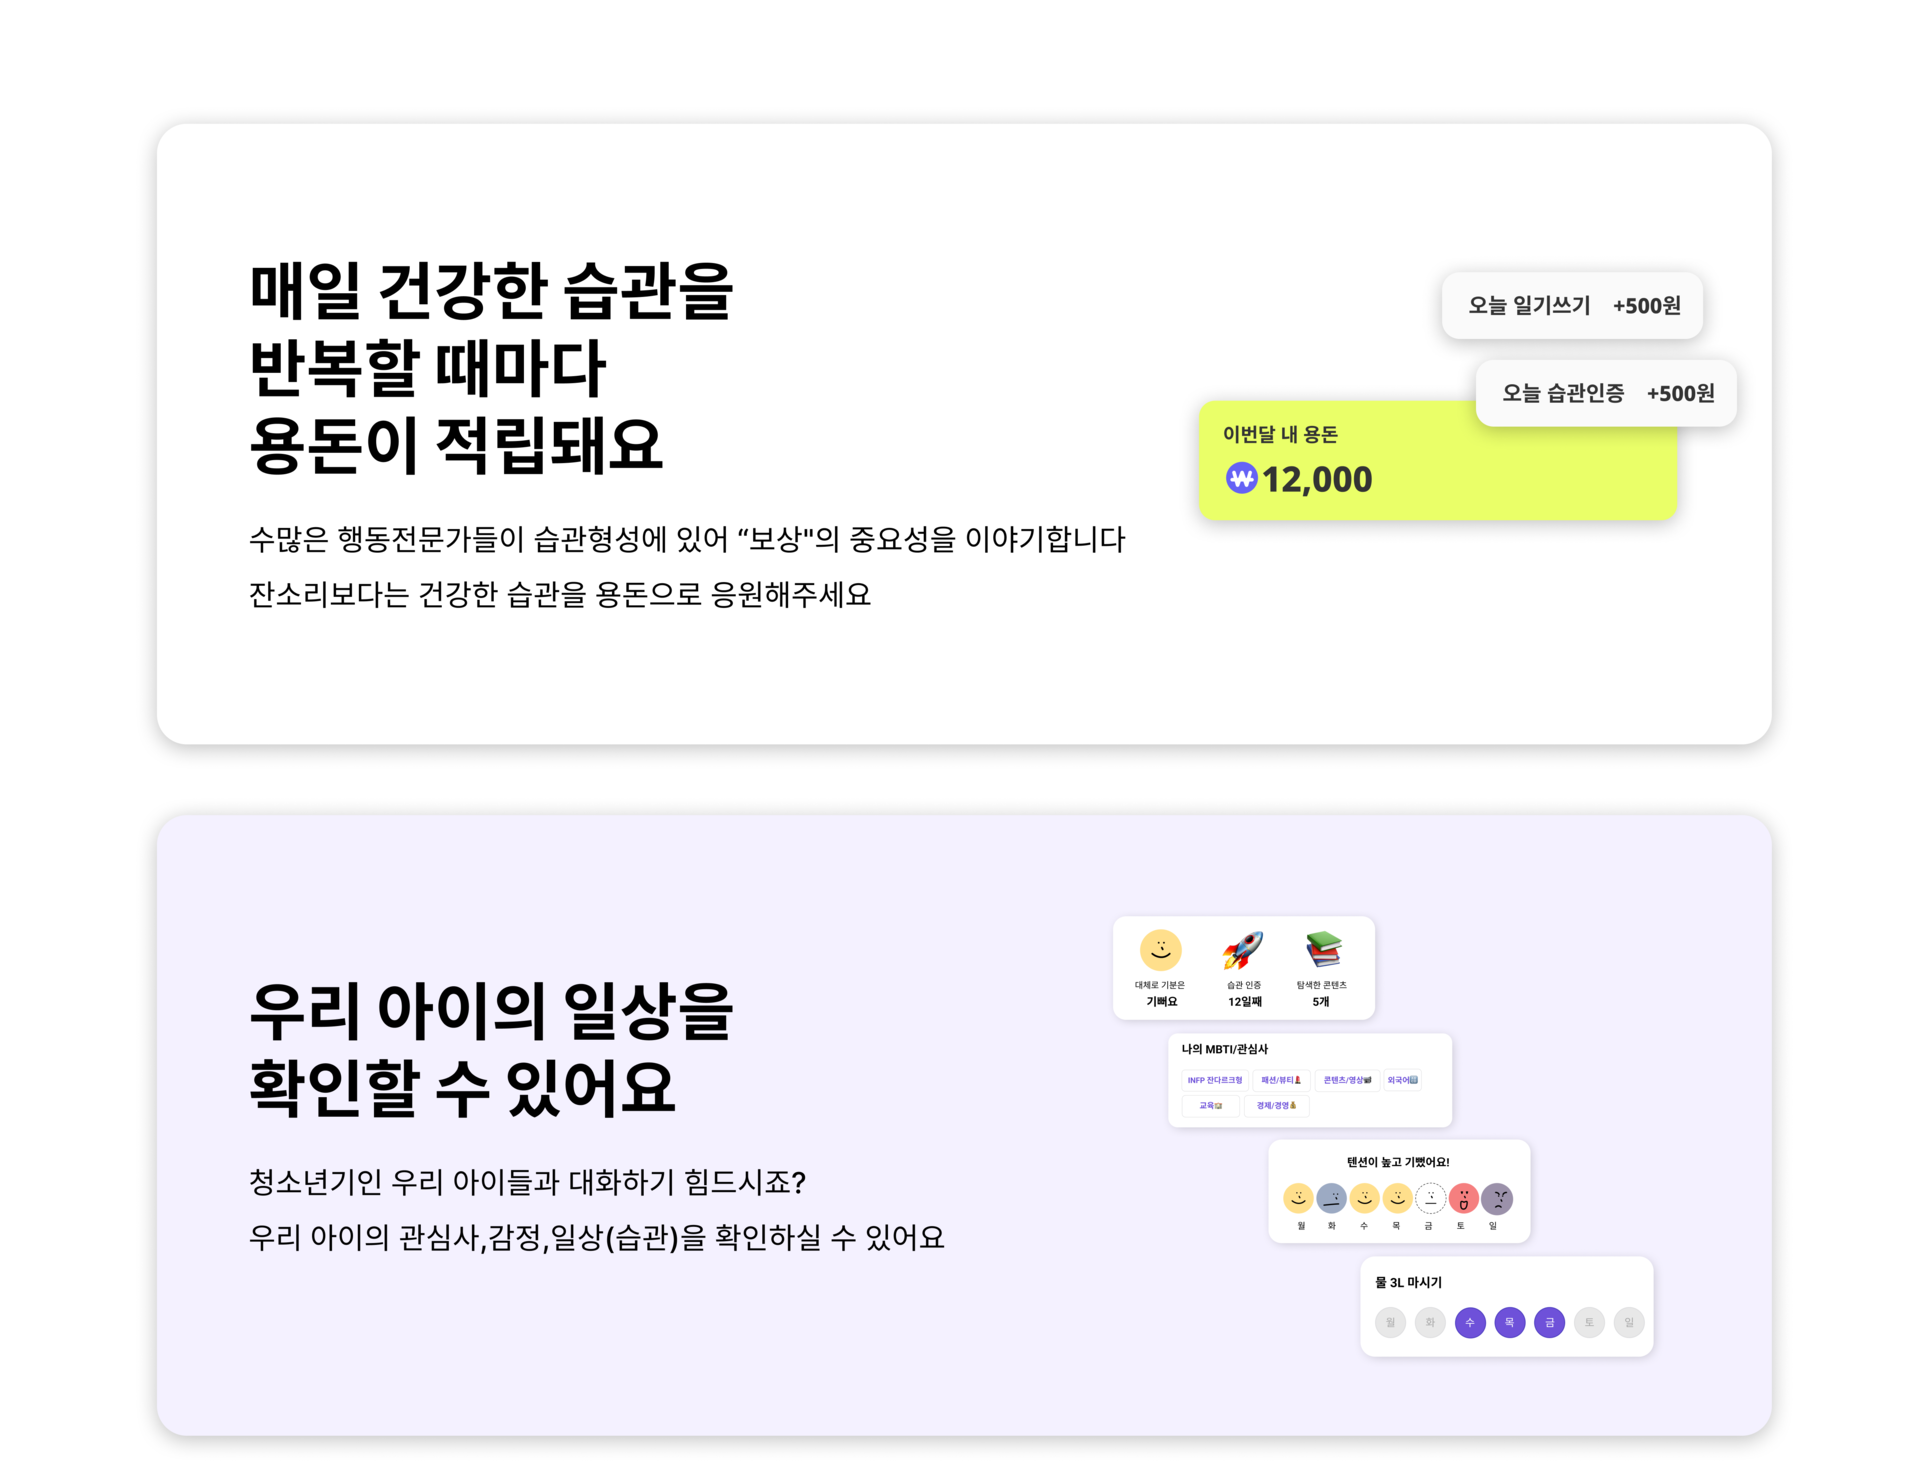
Task: Select the blue-gray Tuesday mood face
Action: (x=1331, y=1198)
